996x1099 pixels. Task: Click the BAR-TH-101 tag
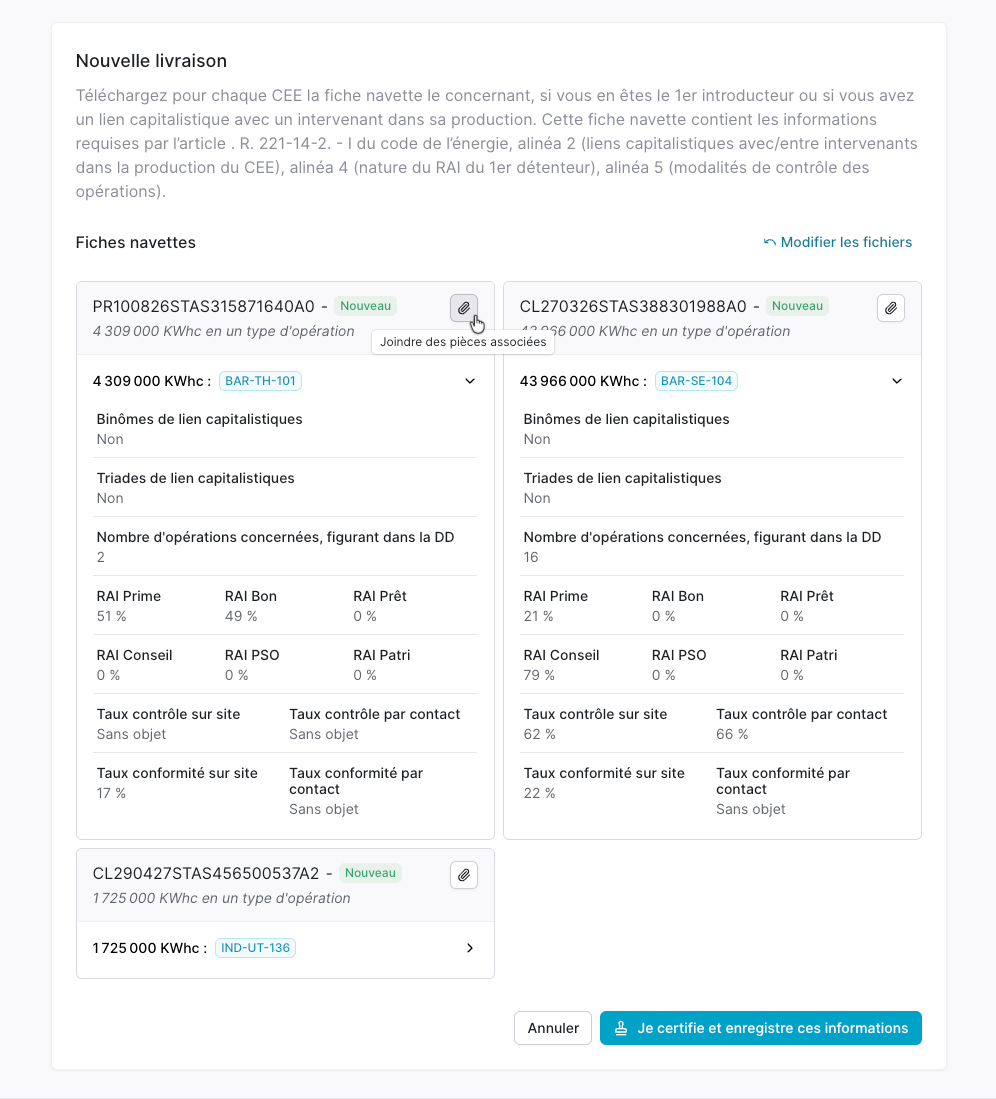pyautogui.click(x=260, y=381)
